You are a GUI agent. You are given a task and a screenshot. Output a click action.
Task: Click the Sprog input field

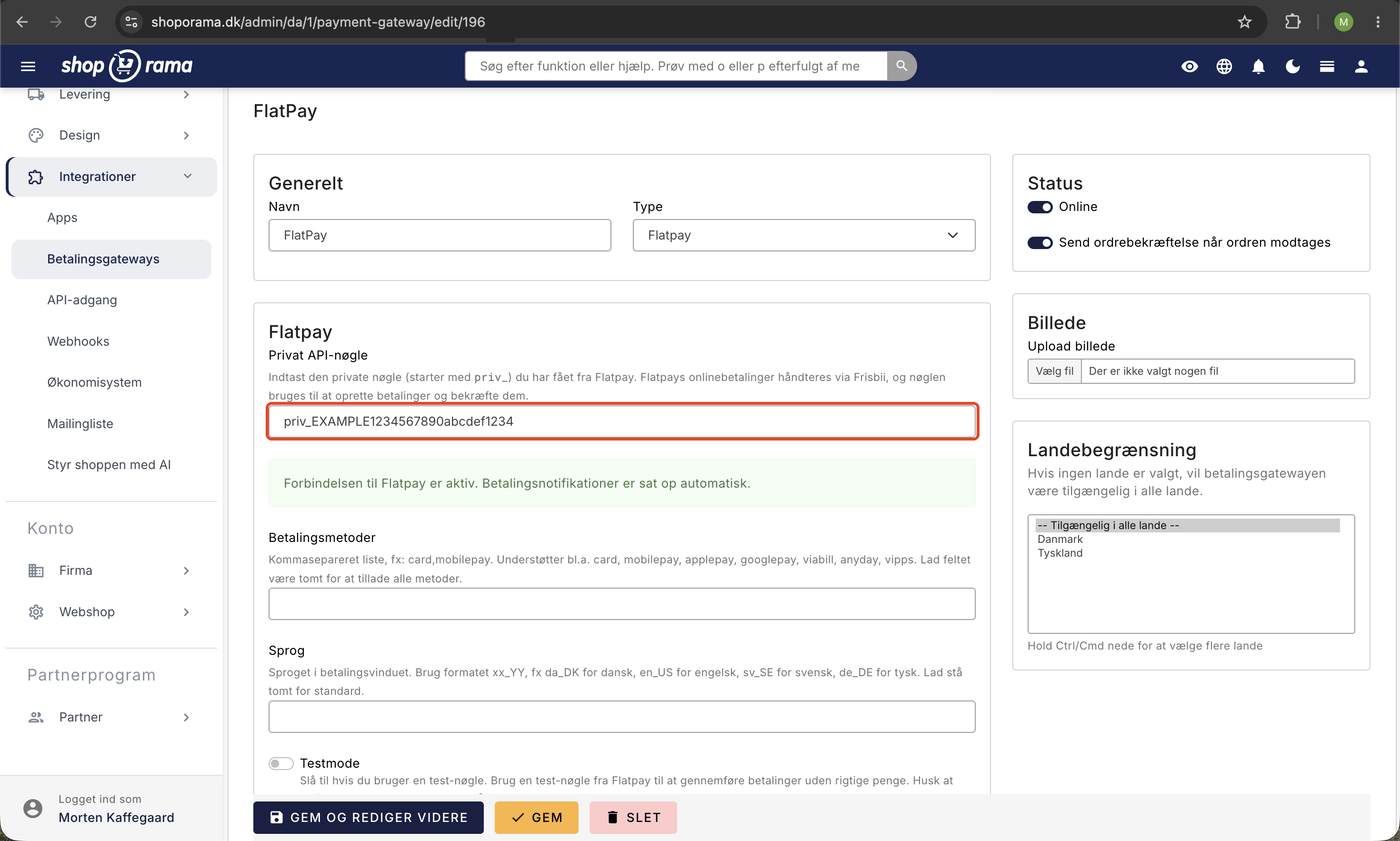(x=622, y=716)
